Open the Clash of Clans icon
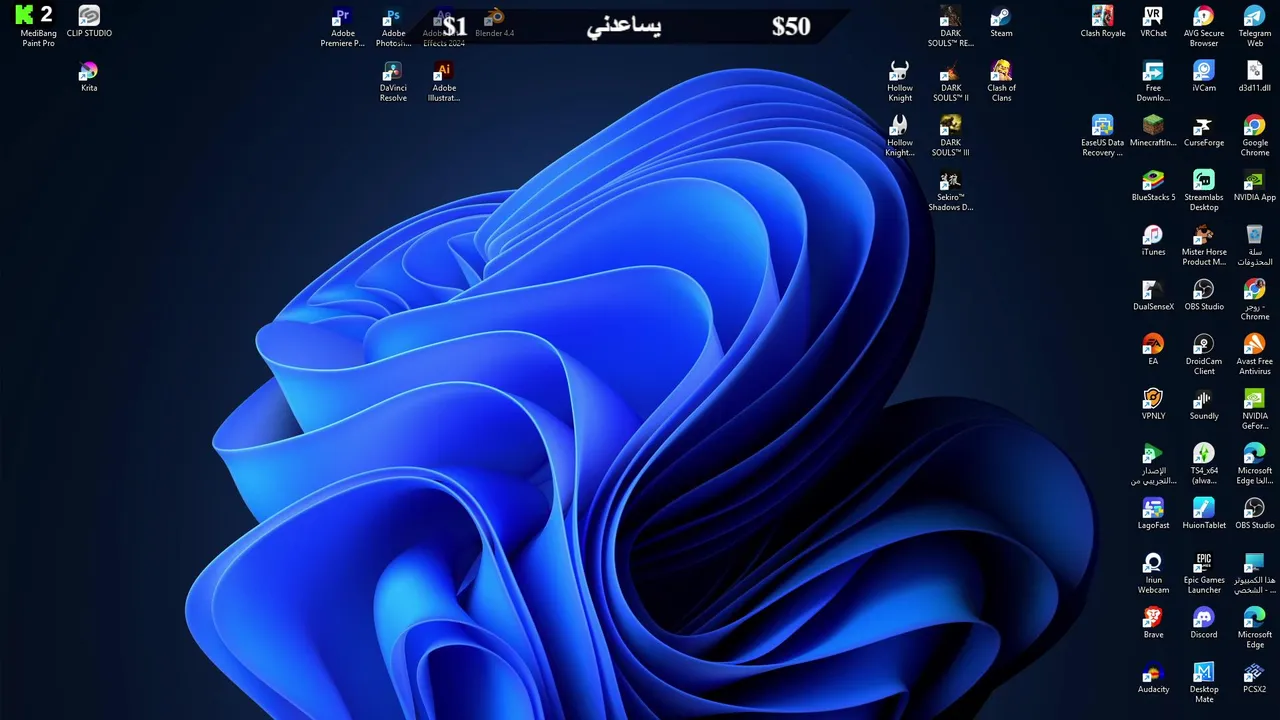 point(1001,81)
